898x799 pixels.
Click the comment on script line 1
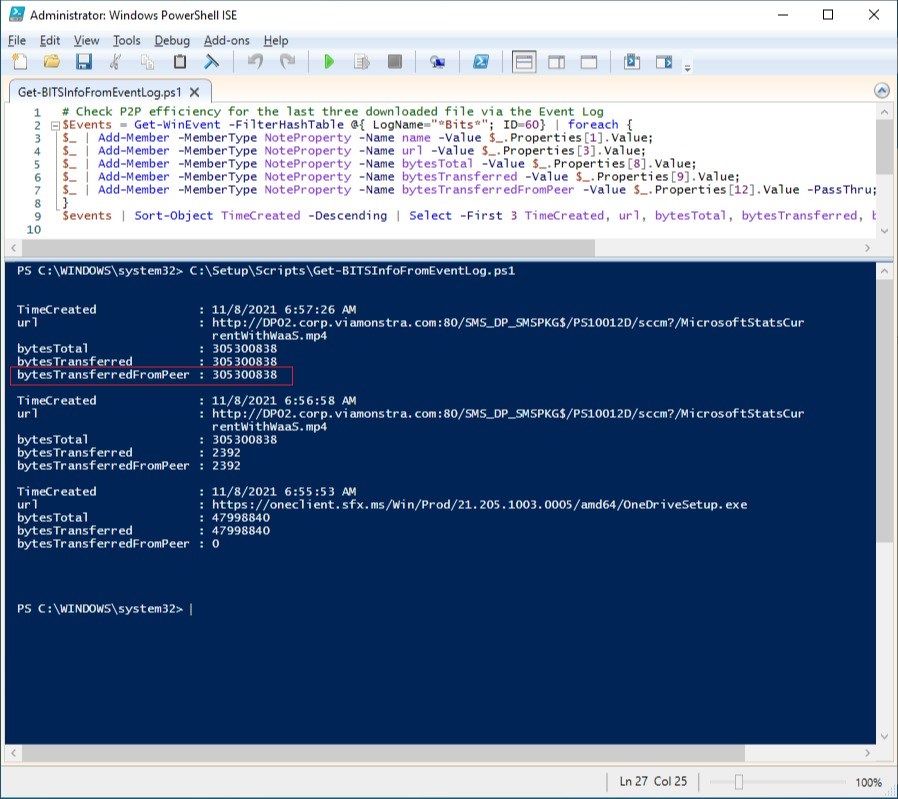click(333, 111)
